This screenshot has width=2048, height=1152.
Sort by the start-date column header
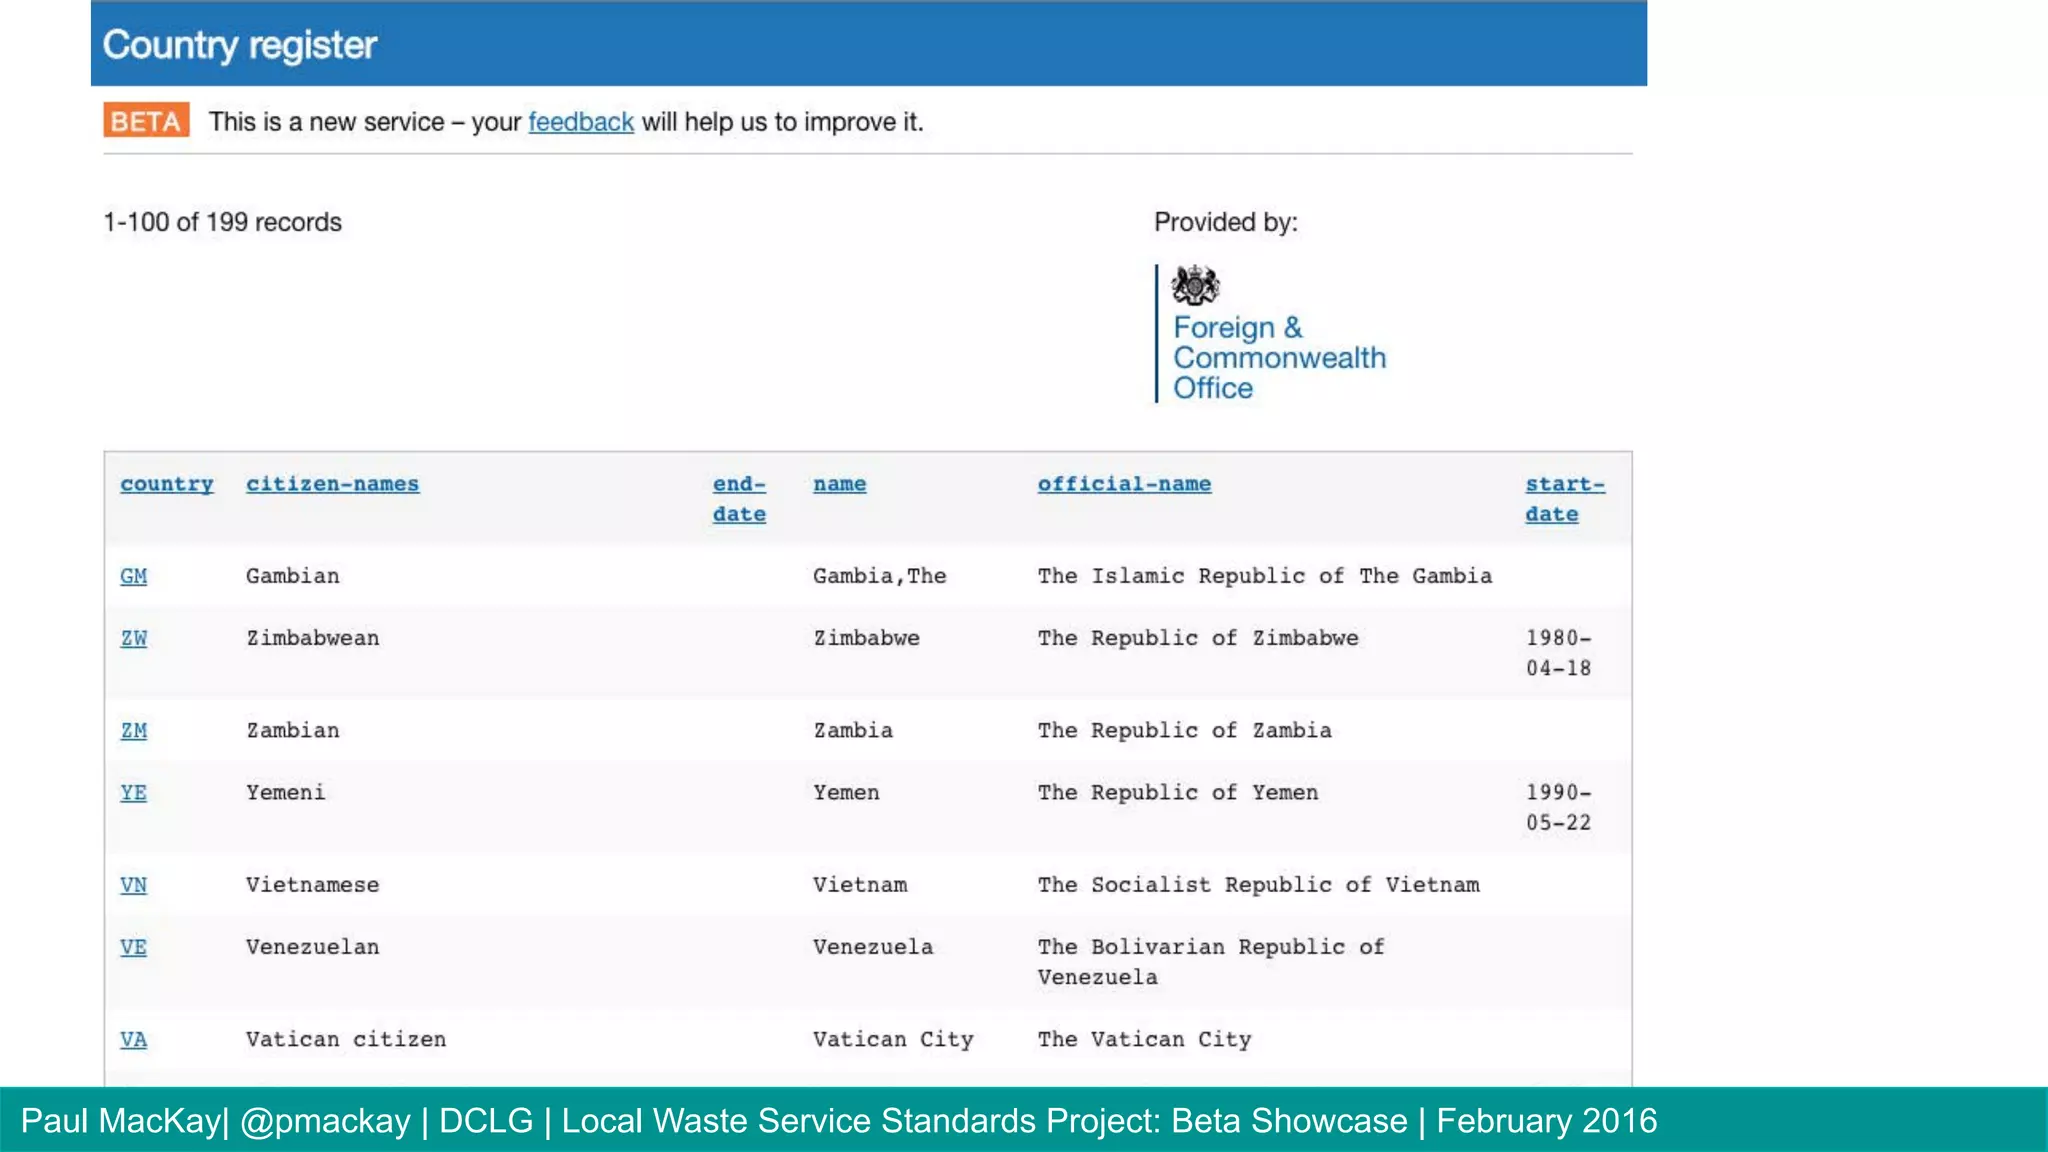1565,499
